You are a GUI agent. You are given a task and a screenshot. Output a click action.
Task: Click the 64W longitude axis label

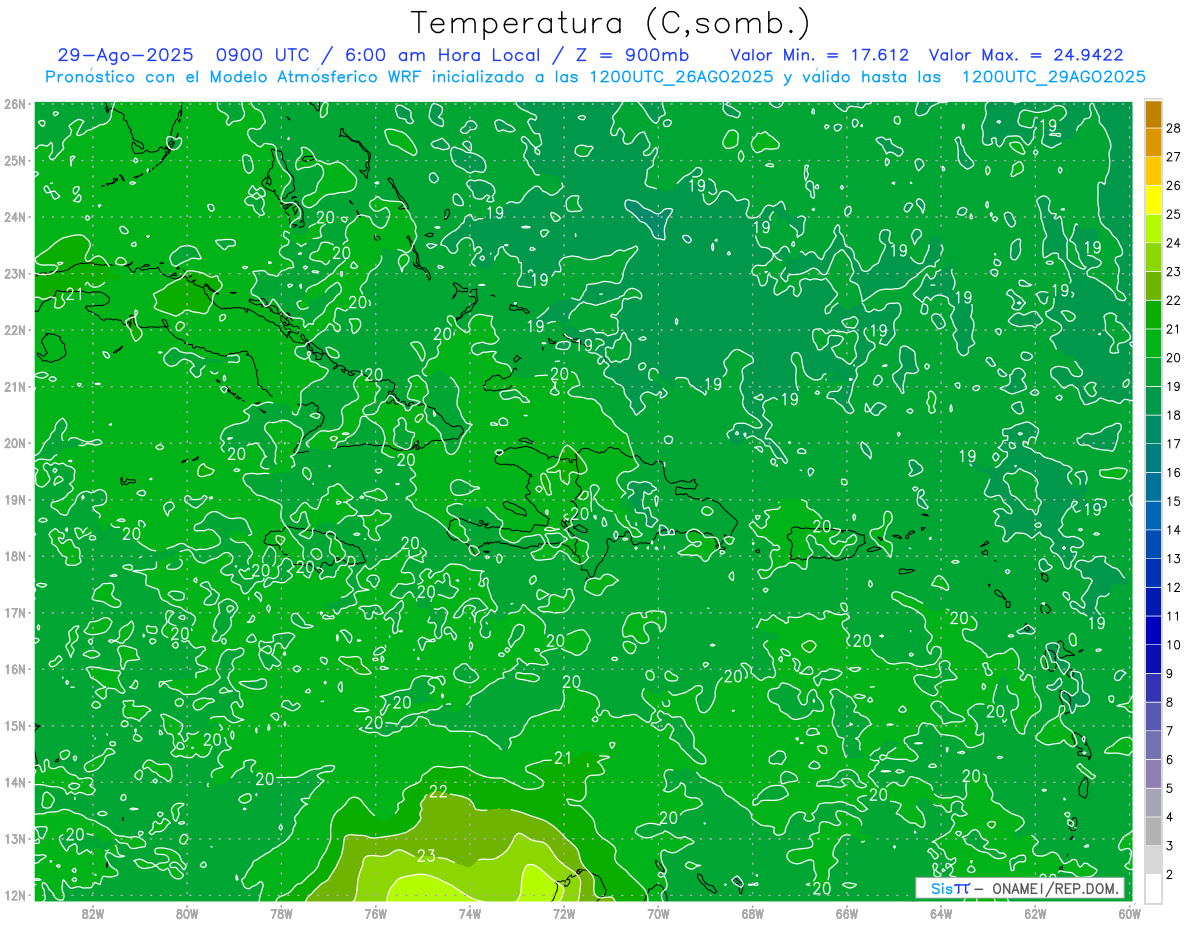[941, 912]
